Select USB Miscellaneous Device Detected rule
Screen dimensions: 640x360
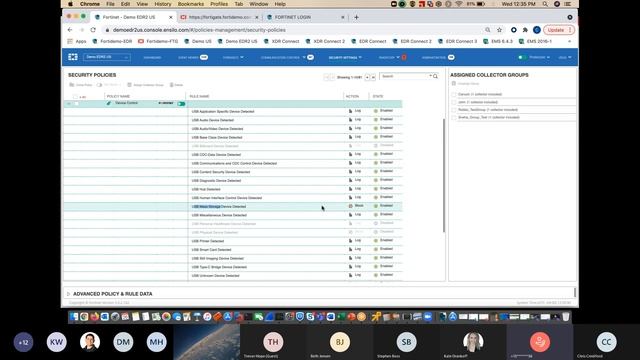pyautogui.click(x=219, y=215)
